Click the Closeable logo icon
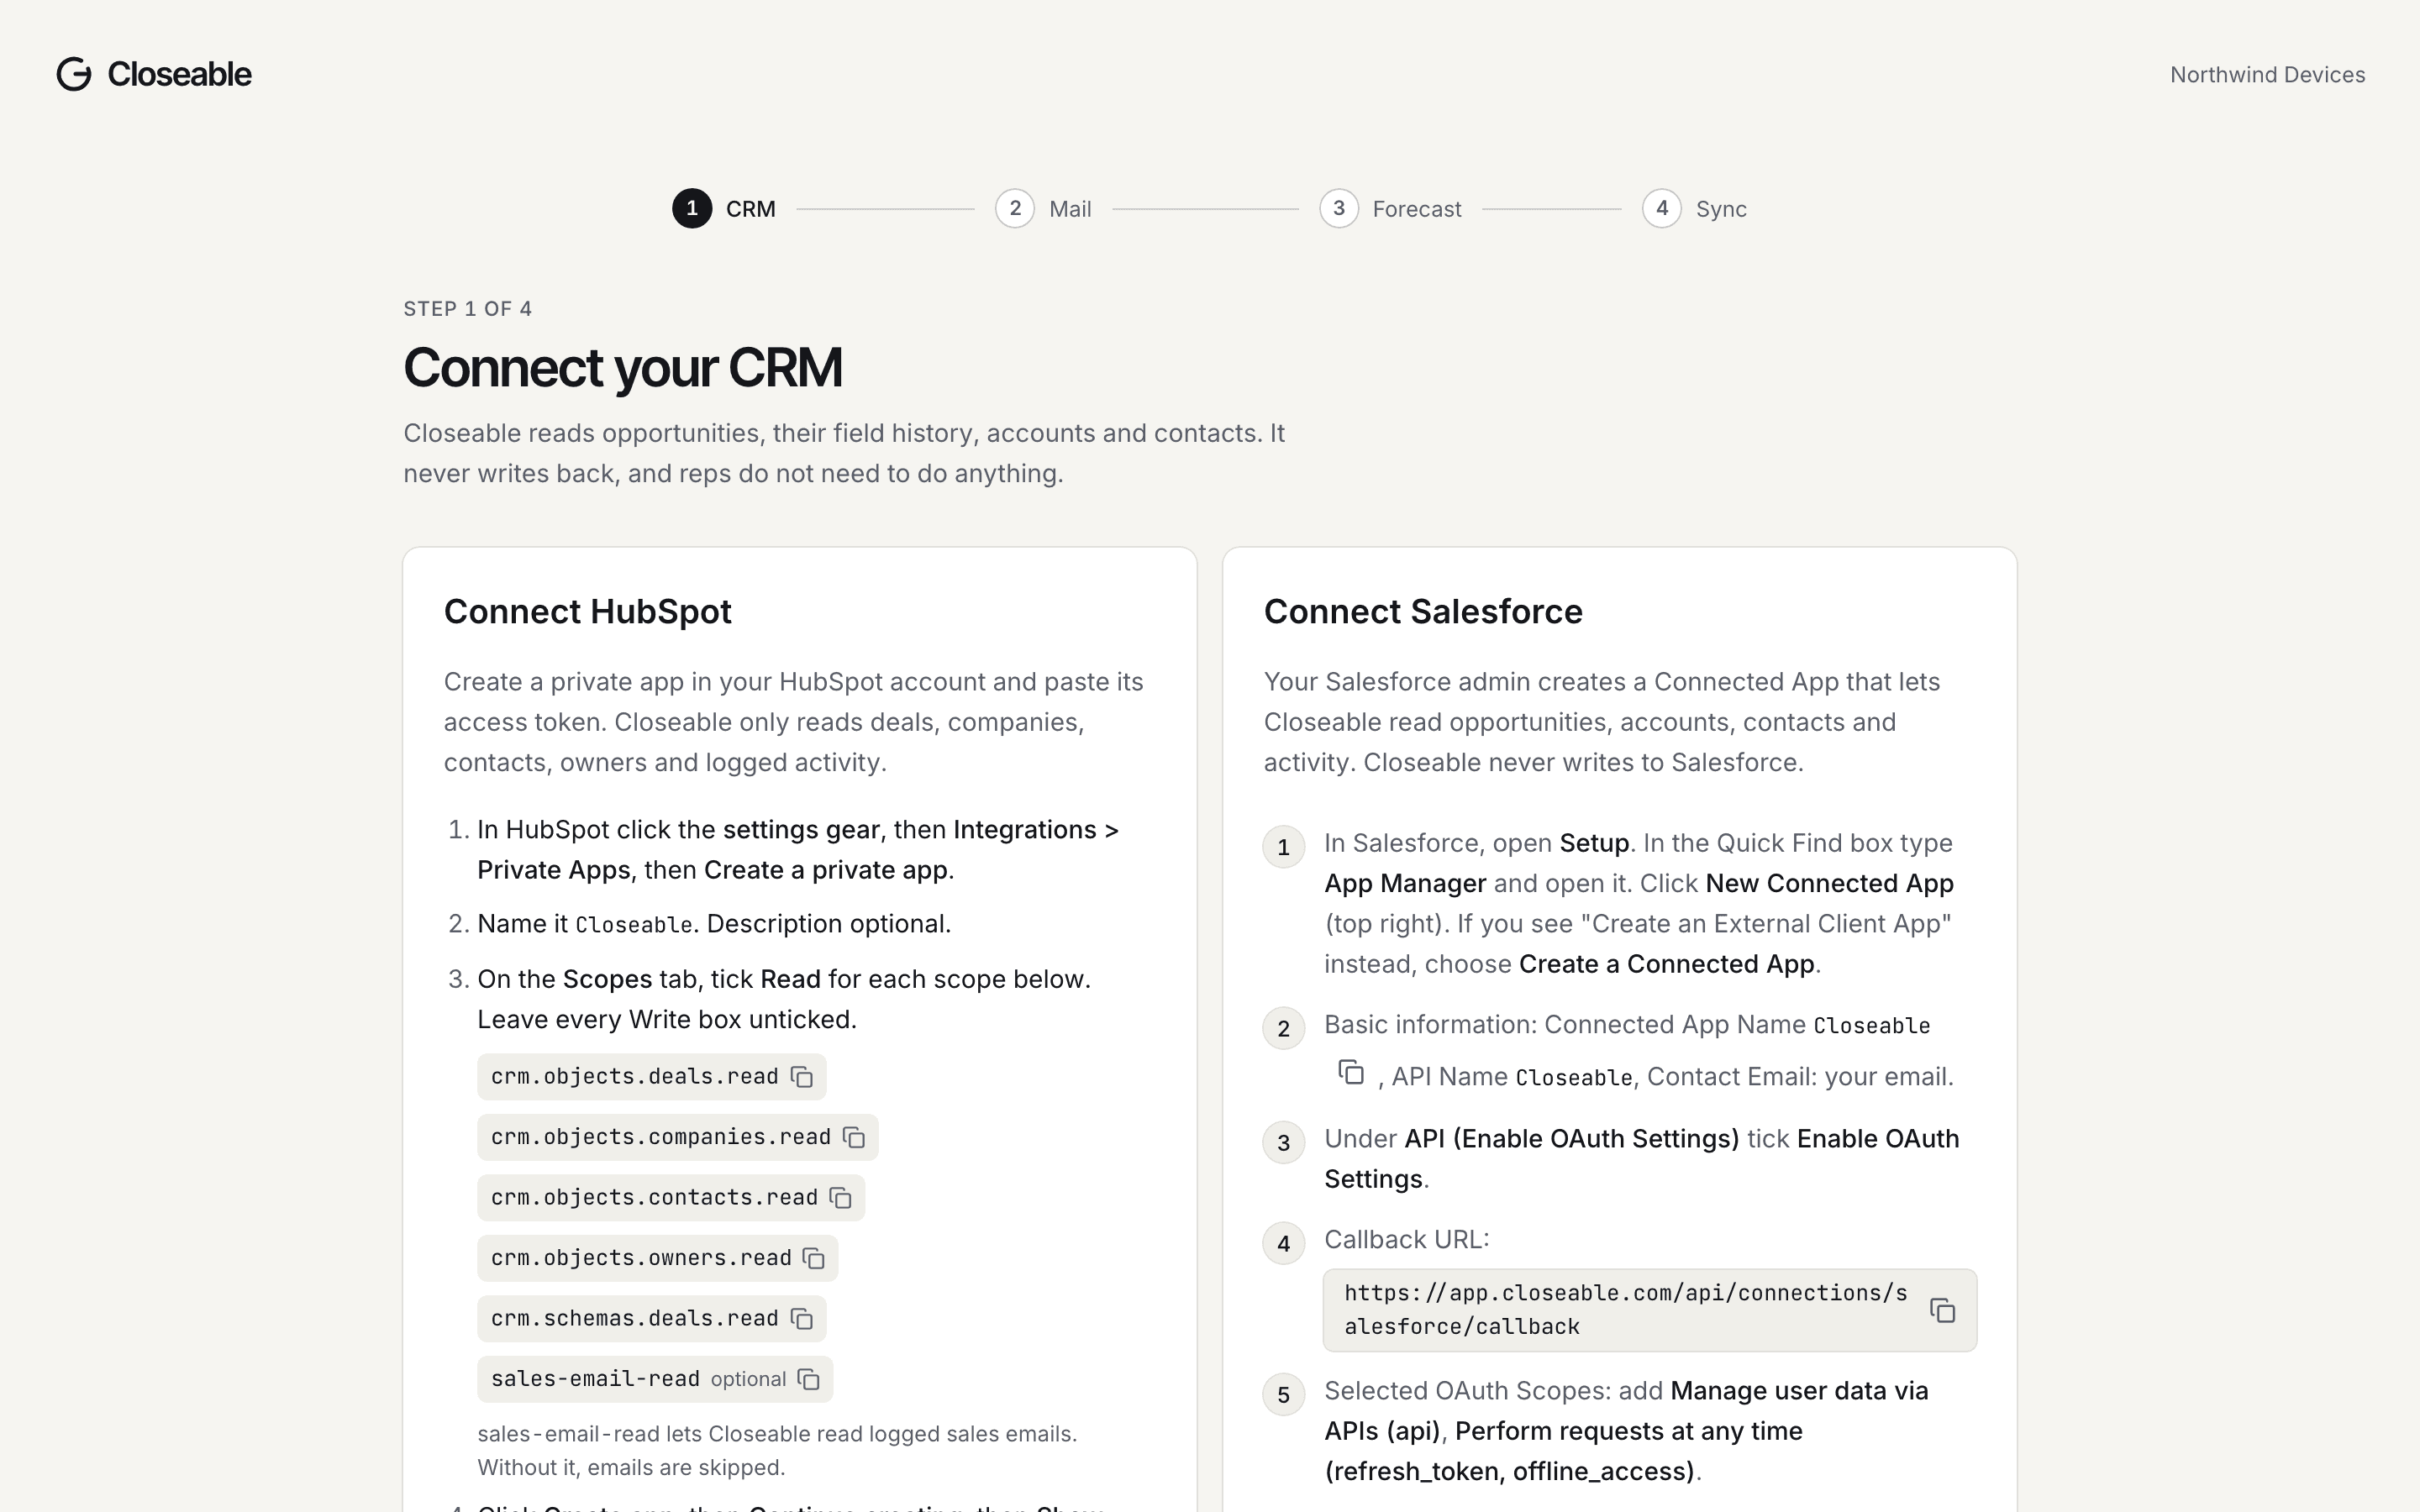Viewport: 2420px width, 1512px height. pyautogui.click(x=74, y=74)
